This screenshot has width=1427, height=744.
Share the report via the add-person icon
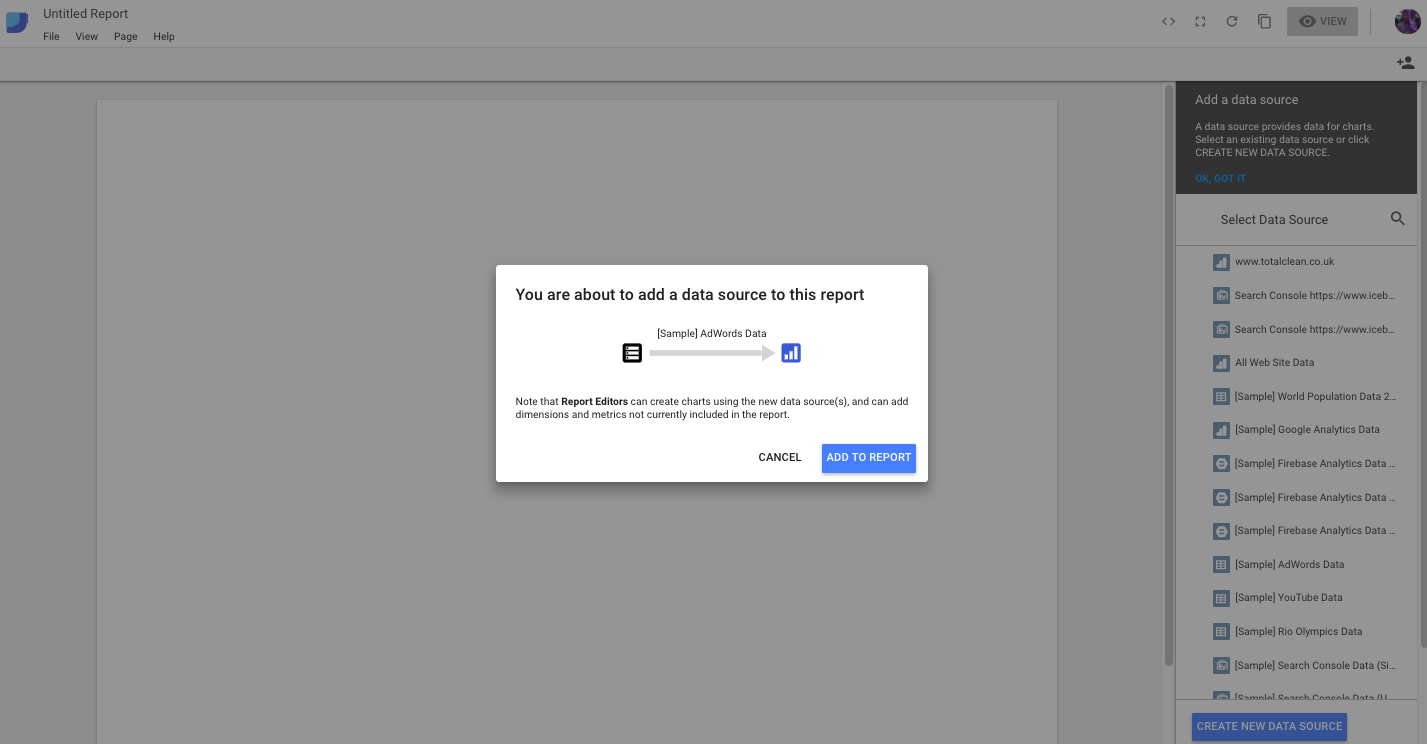coord(1404,62)
